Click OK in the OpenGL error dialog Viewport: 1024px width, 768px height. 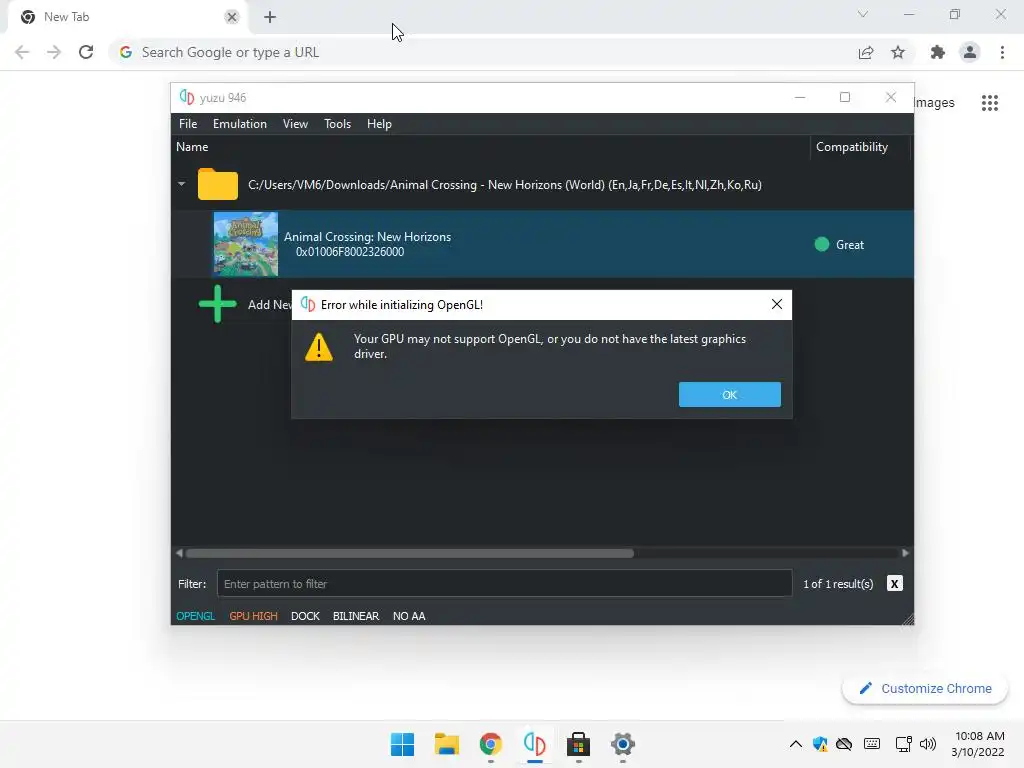point(729,394)
